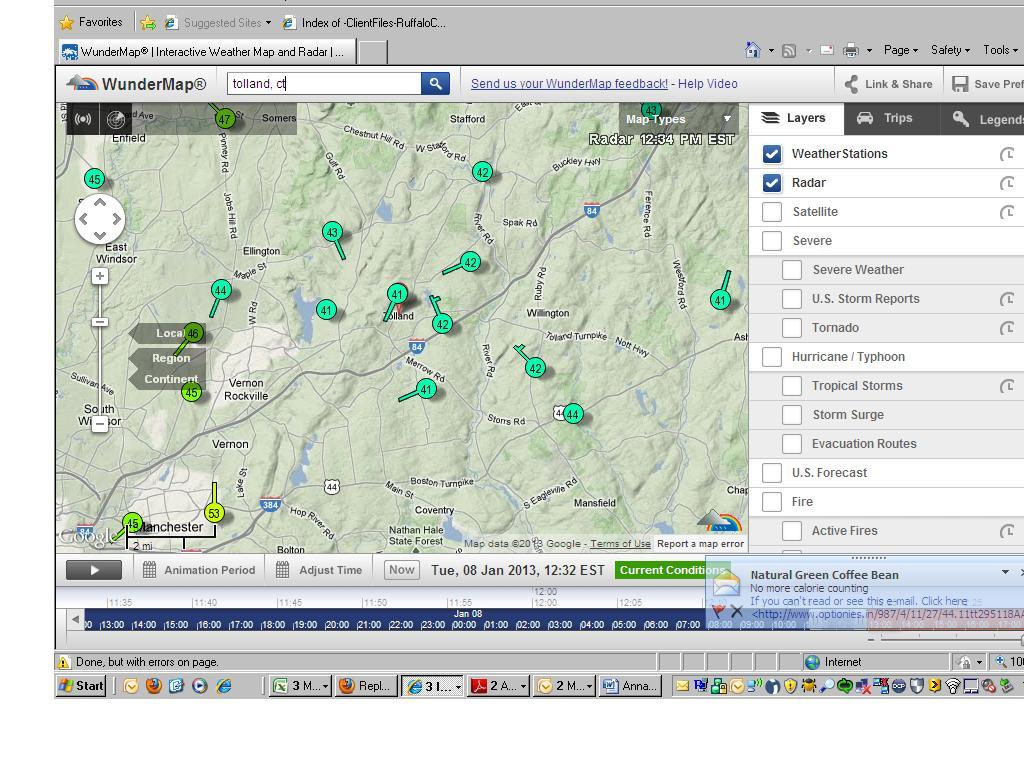Delete the mail via notification X icon
This screenshot has width=1024, height=768.
tap(737, 611)
